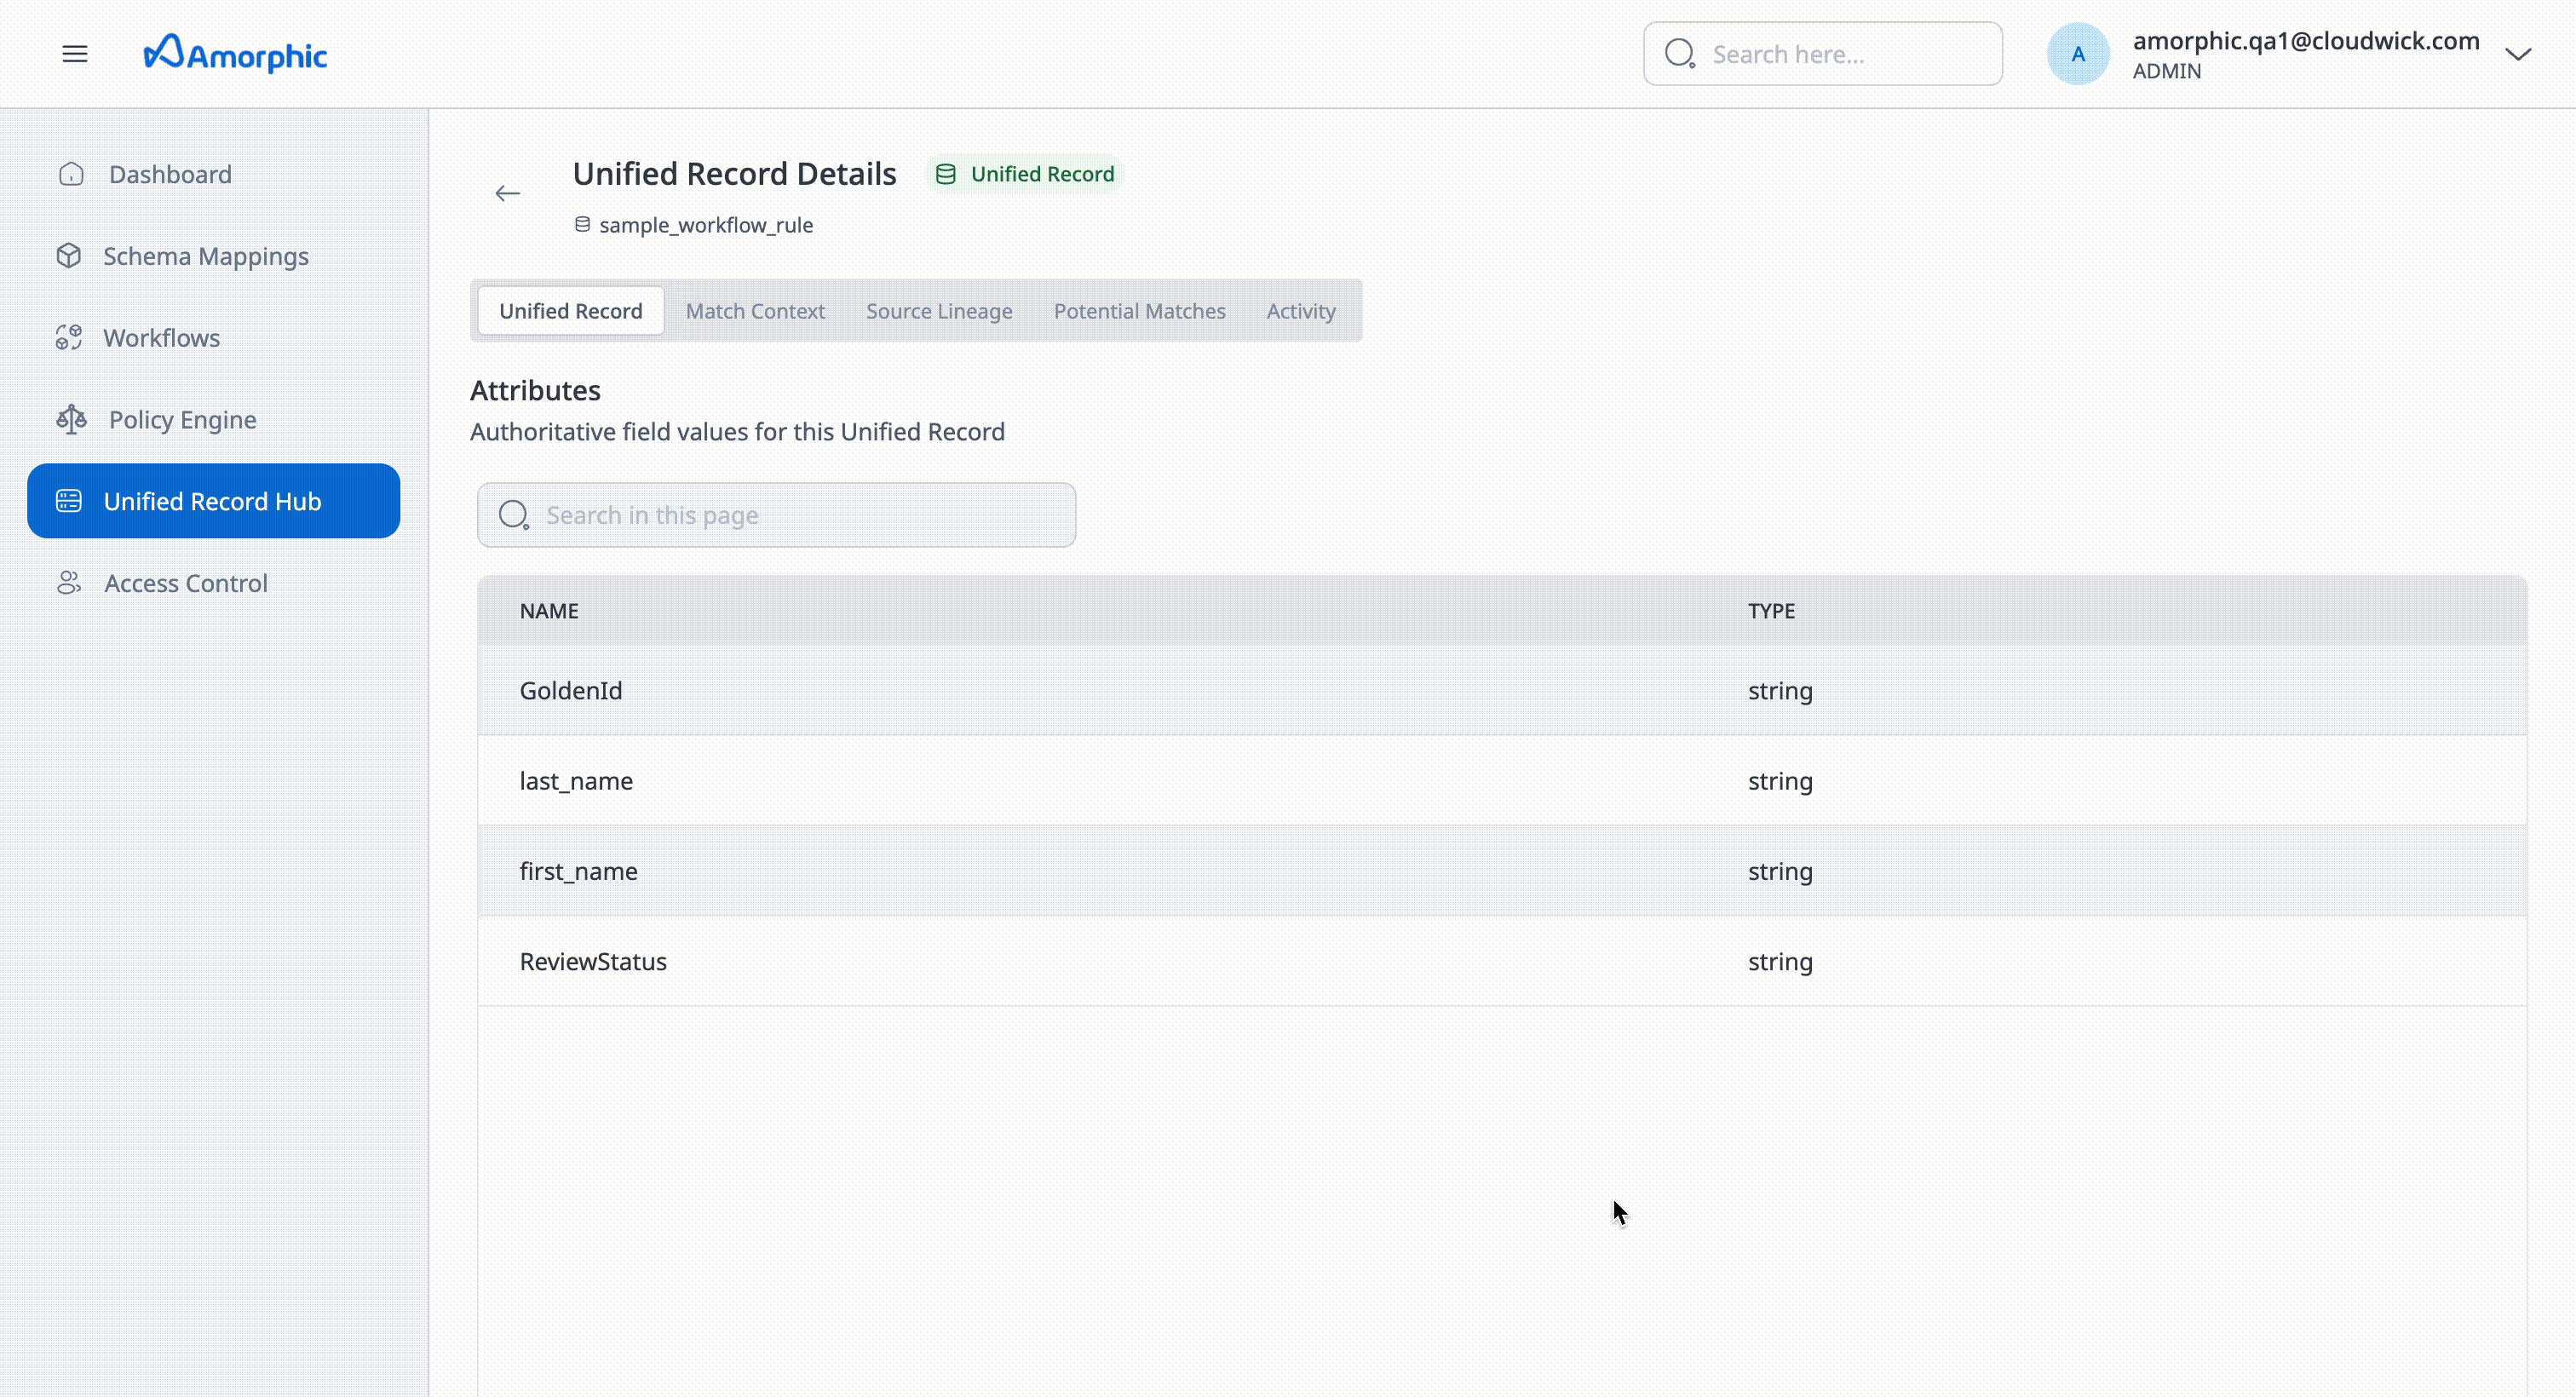The width and height of the screenshot is (2576, 1397).
Task: Select the Workflows sidebar icon
Action: pos(70,337)
